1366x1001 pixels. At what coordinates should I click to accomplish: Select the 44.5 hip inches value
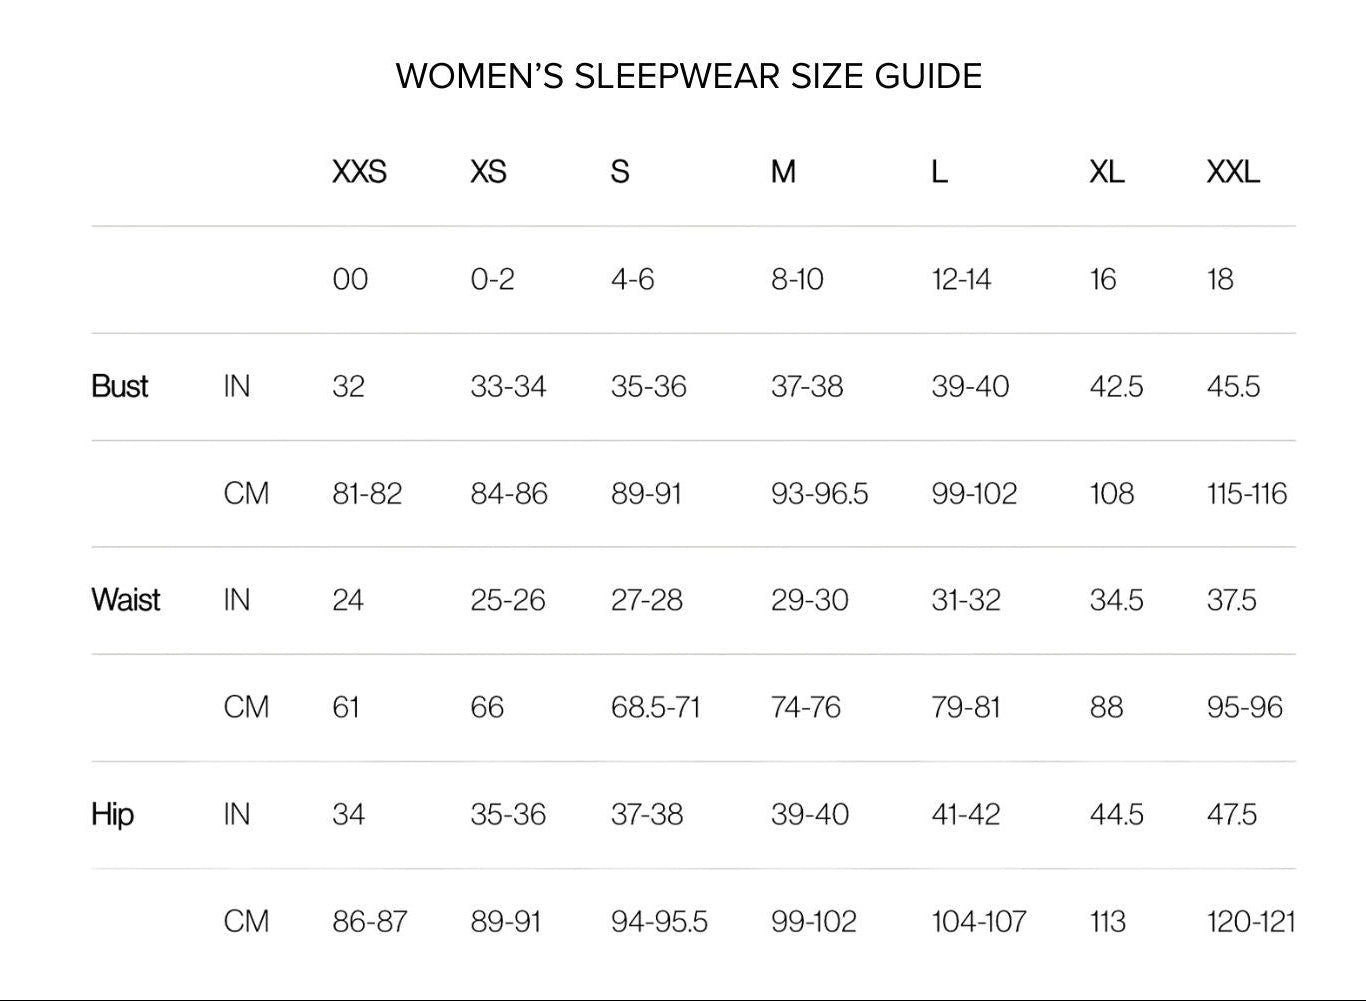pyautogui.click(x=1116, y=814)
